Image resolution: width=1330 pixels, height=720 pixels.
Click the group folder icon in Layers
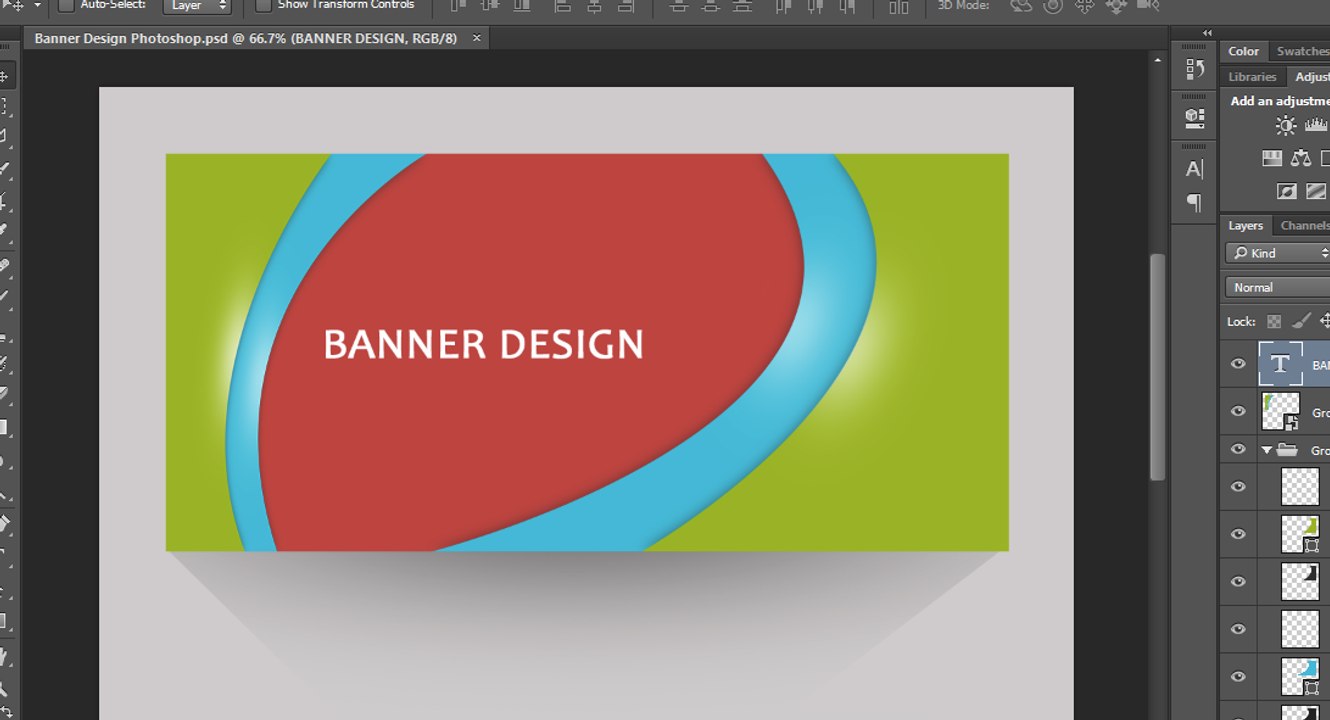coord(1287,450)
